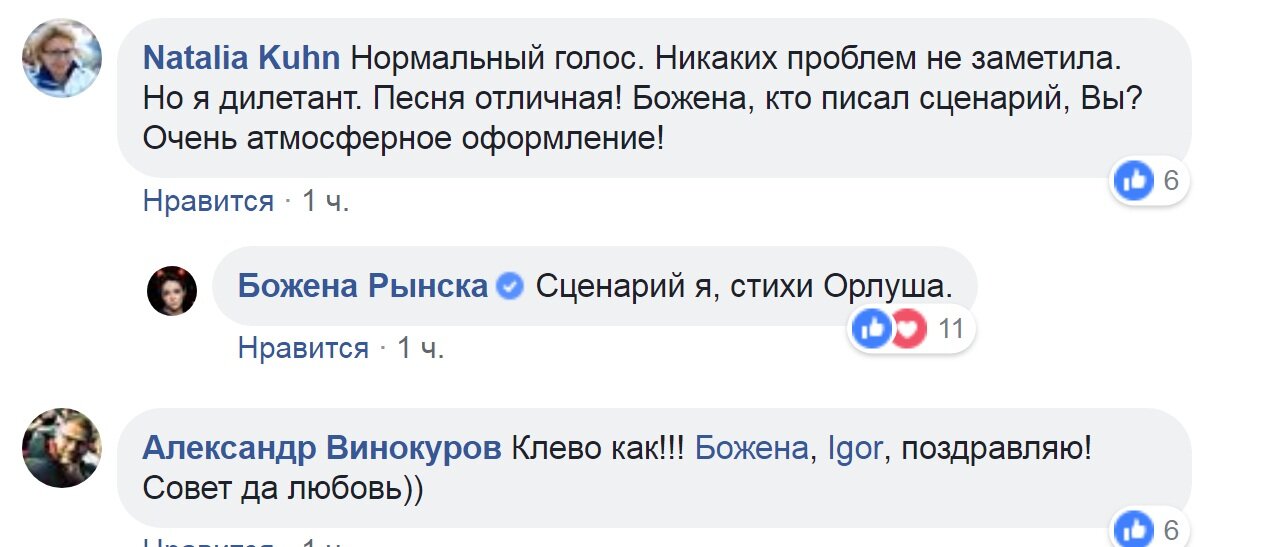
Task: Click the thumbs-up reaction icon on Александр's comment
Action: pyautogui.click(x=1134, y=531)
